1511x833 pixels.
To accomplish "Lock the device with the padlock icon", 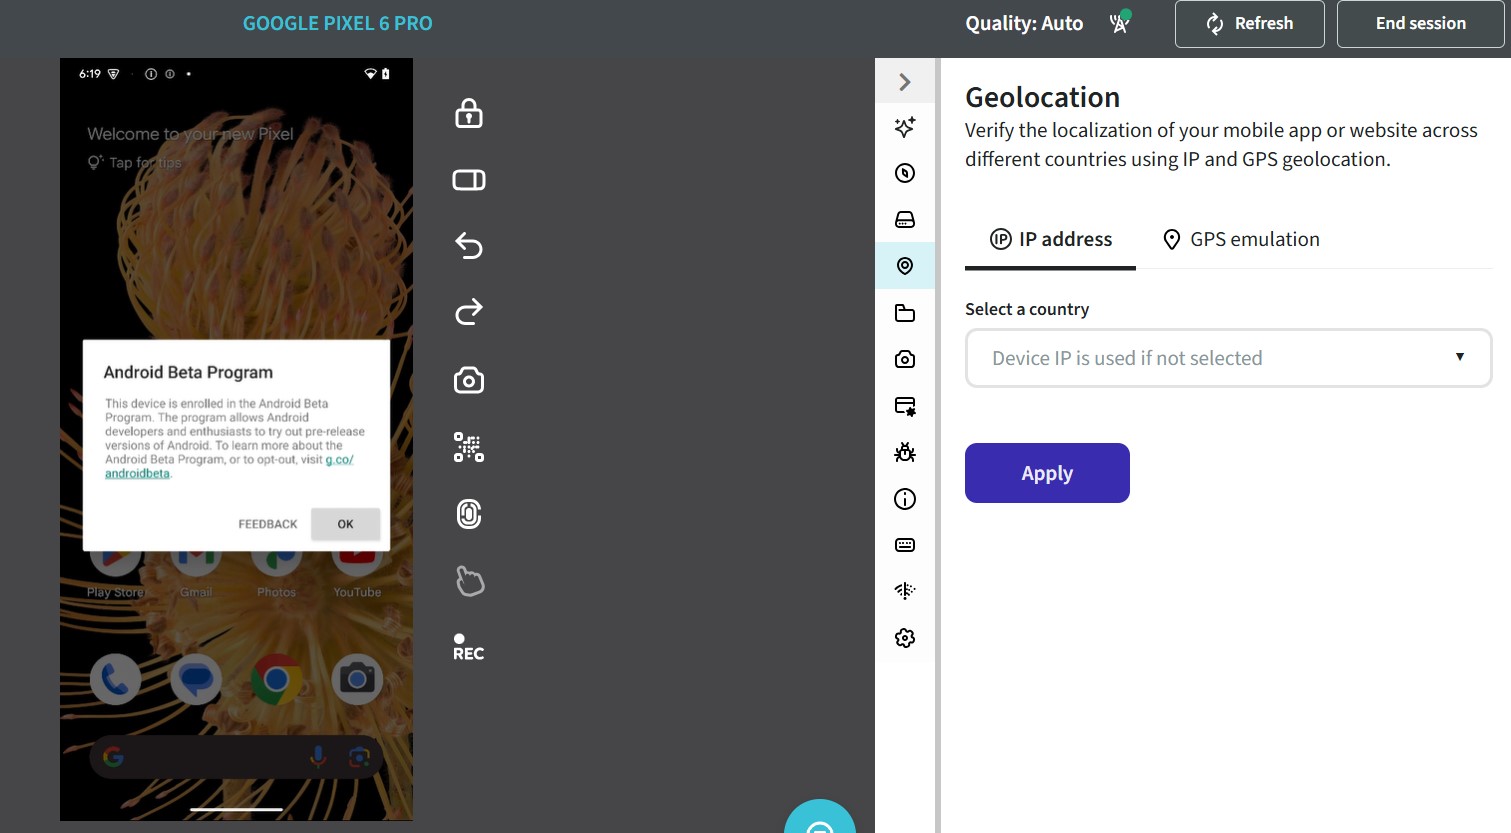I will 469,113.
